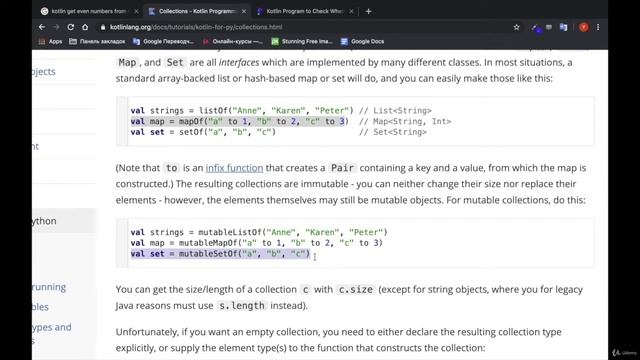Switch to the Kotlin Program to Check tab

pos(304,11)
